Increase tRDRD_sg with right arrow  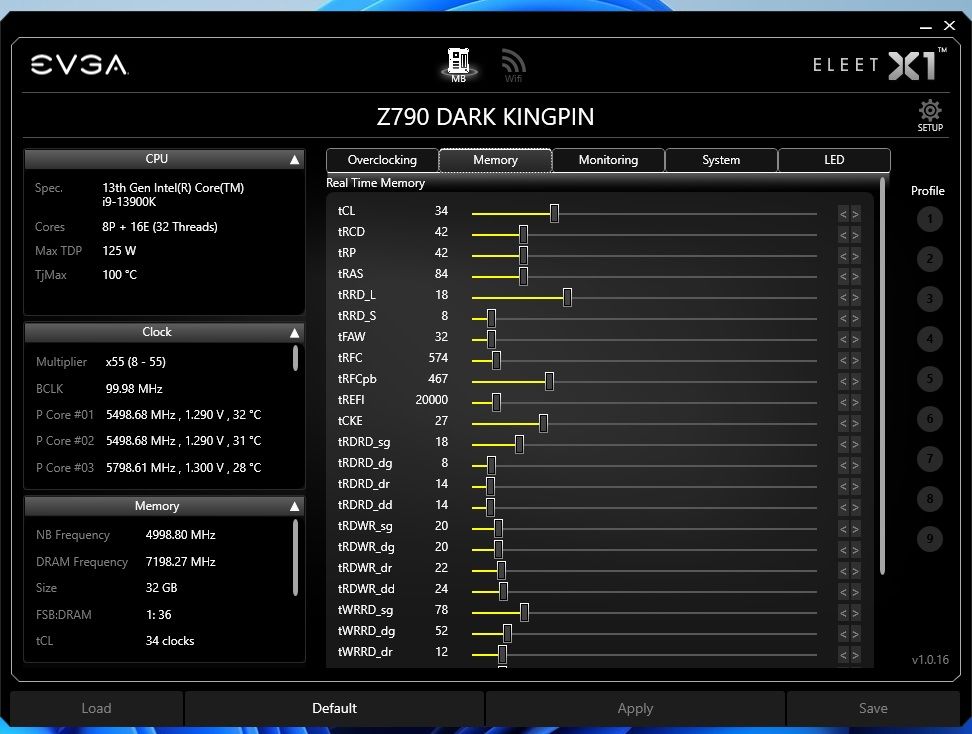[x=855, y=445]
